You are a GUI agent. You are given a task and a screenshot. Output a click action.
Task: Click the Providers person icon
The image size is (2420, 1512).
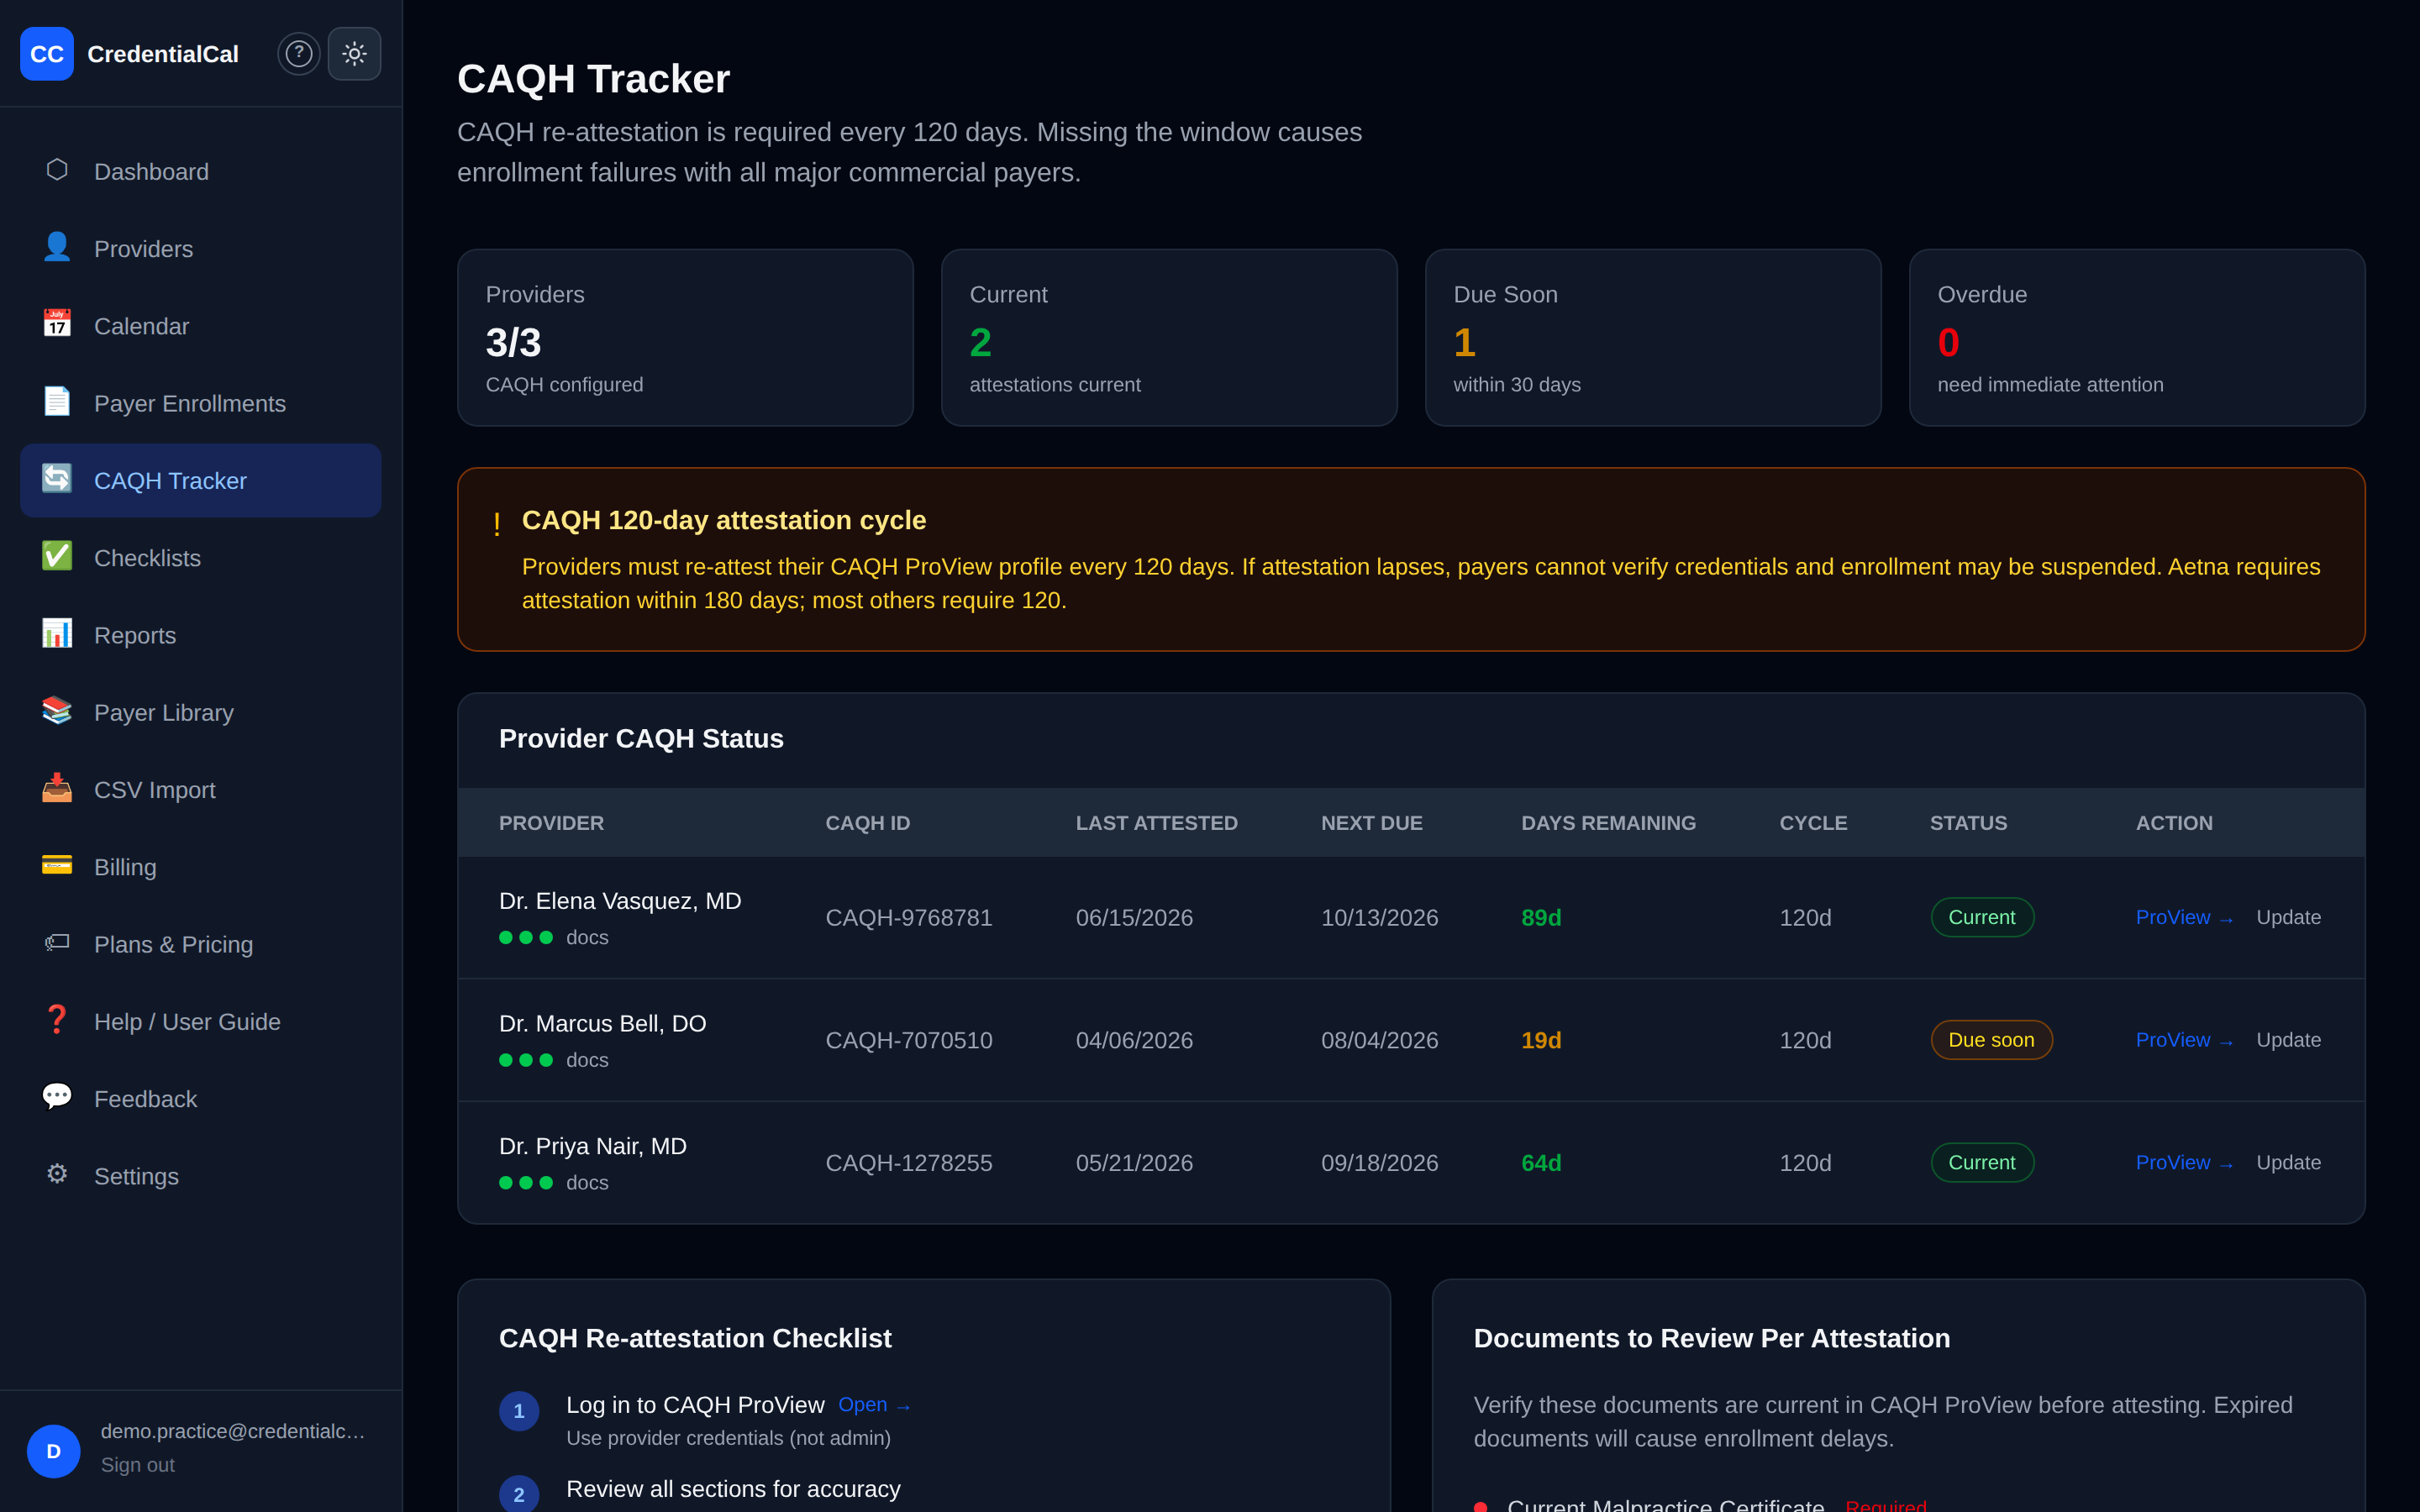[x=57, y=247]
